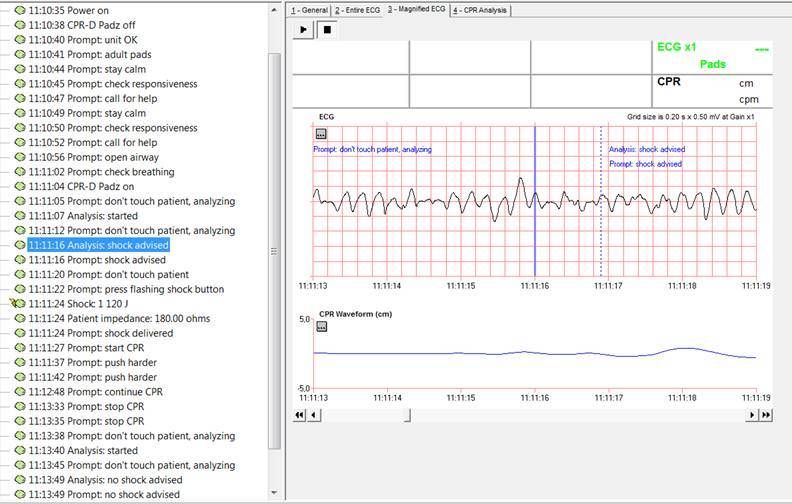Select 11:10:45 Prompt: check responsiveness

coord(113,84)
